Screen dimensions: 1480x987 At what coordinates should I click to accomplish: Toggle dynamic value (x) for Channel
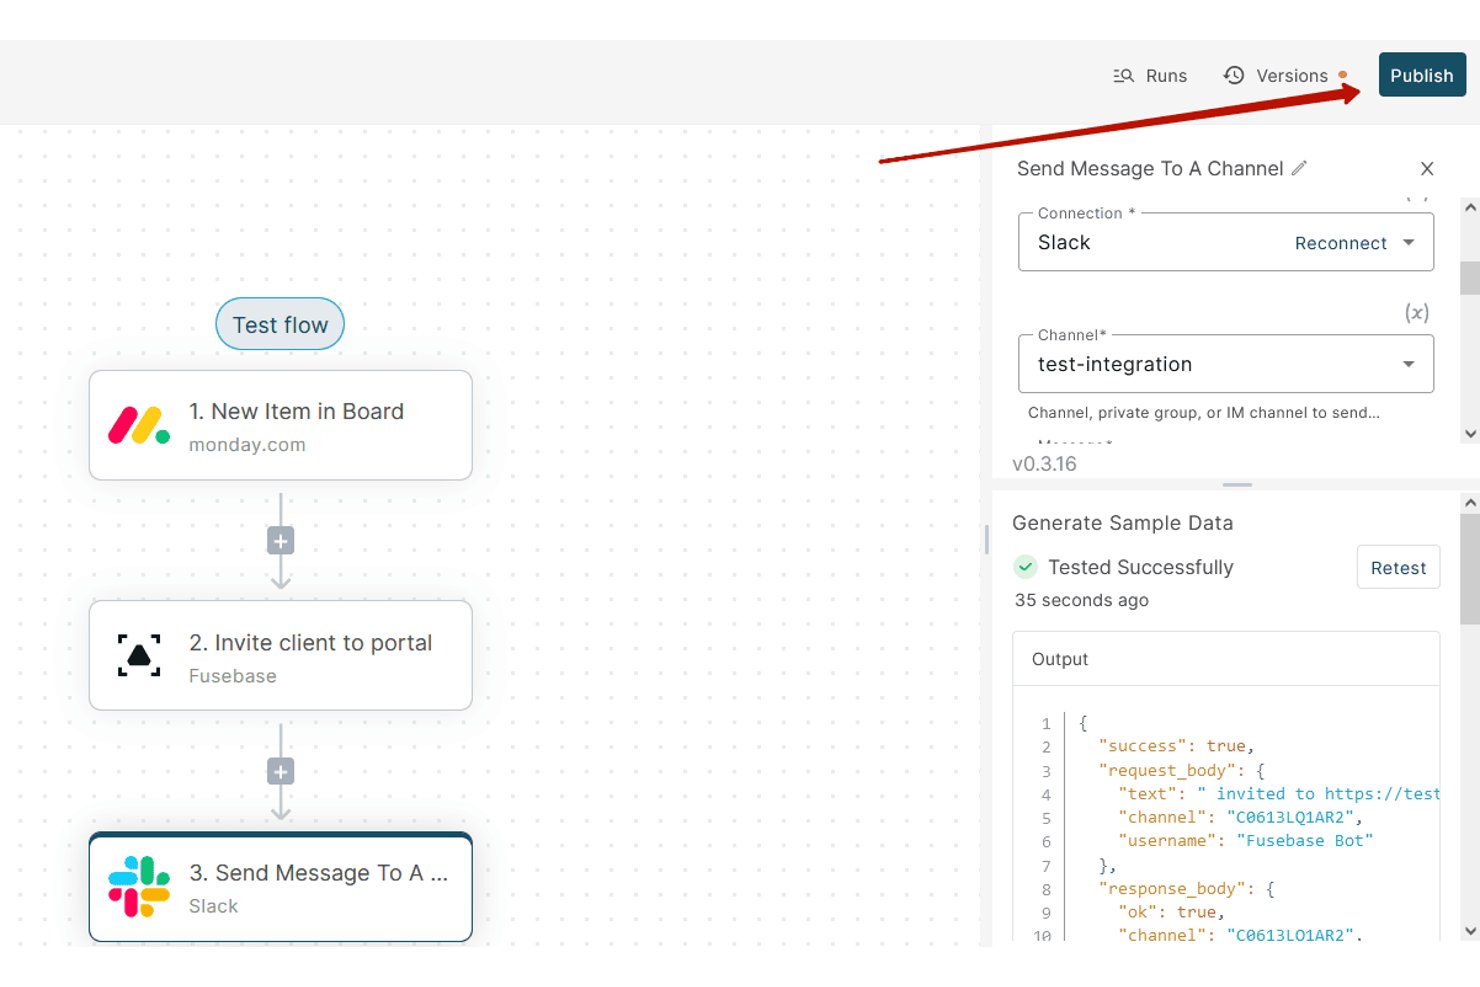[x=1417, y=312]
